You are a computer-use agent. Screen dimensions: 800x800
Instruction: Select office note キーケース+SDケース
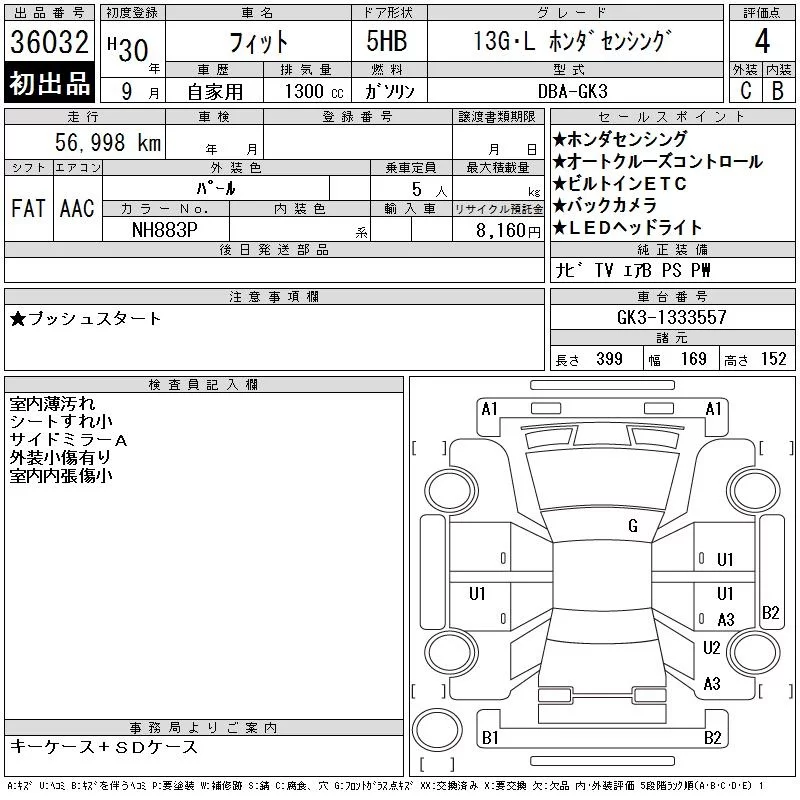[104, 746]
